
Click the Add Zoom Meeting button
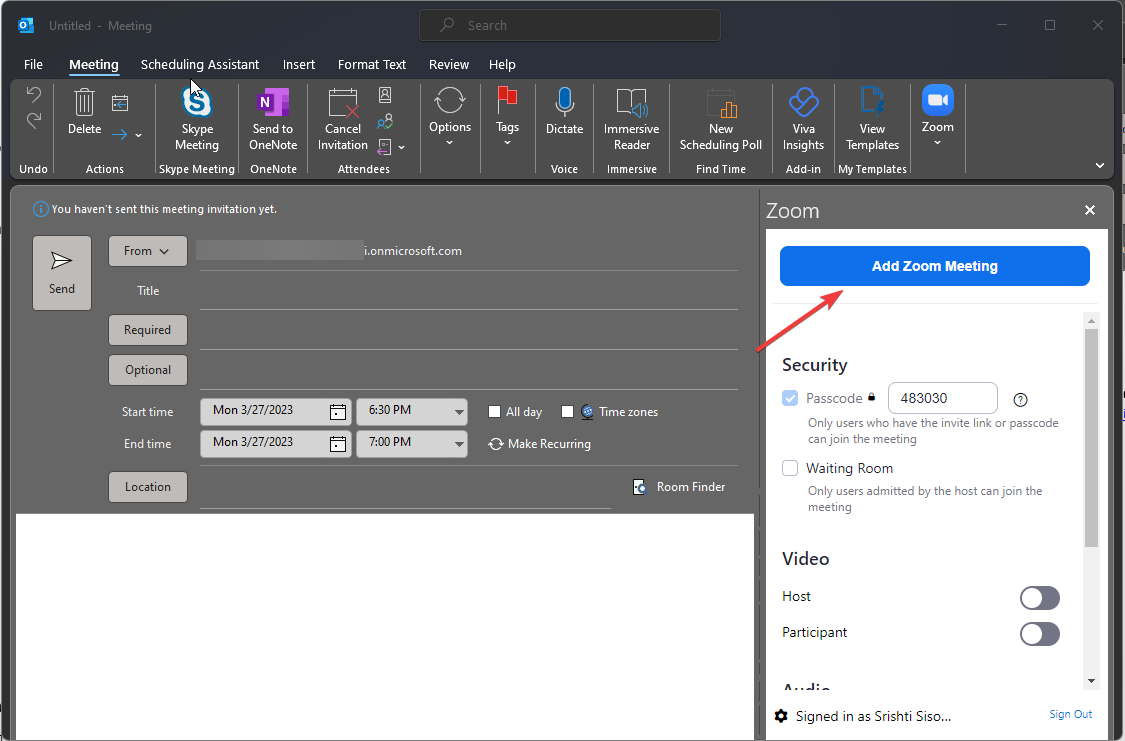tap(934, 266)
